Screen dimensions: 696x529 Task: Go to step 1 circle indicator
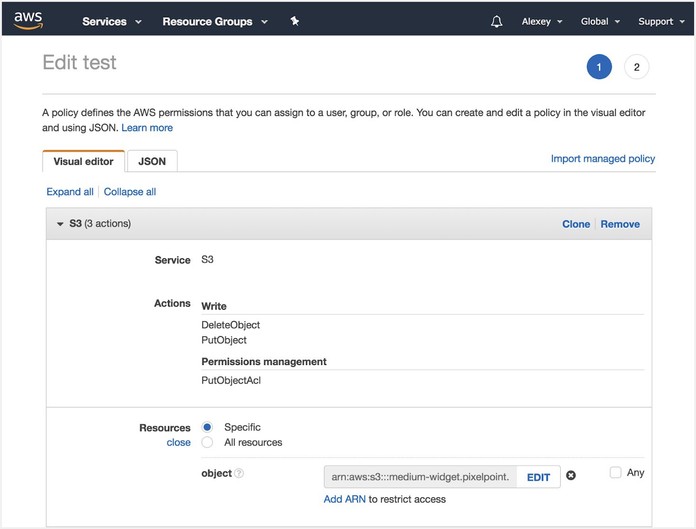pyautogui.click(x=598, y=68)
